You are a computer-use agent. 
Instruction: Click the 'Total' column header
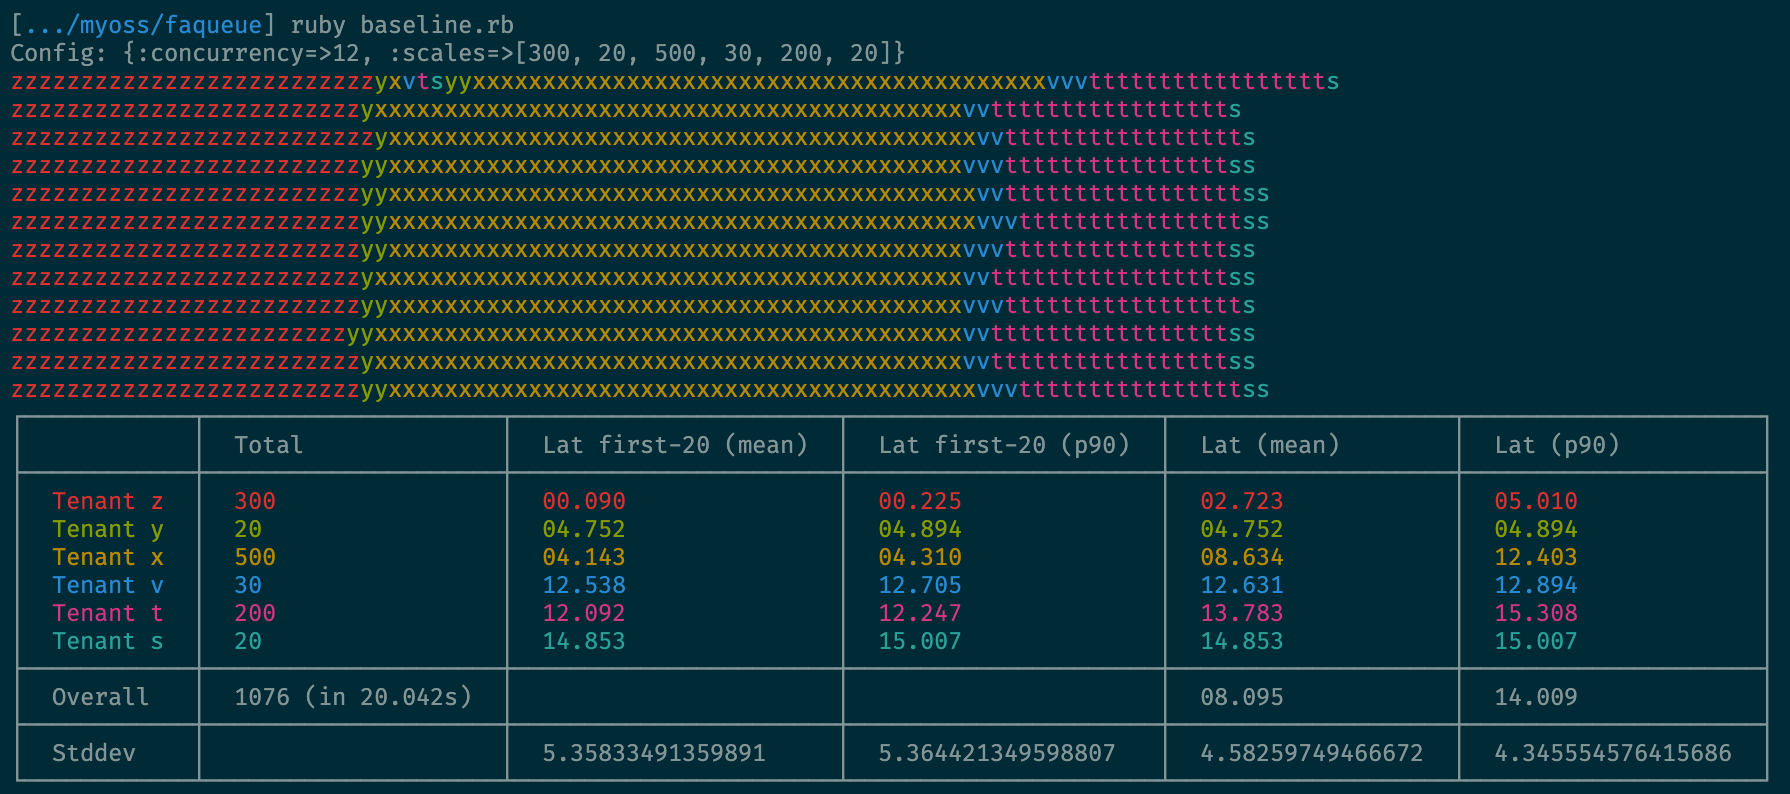[268, 445]
